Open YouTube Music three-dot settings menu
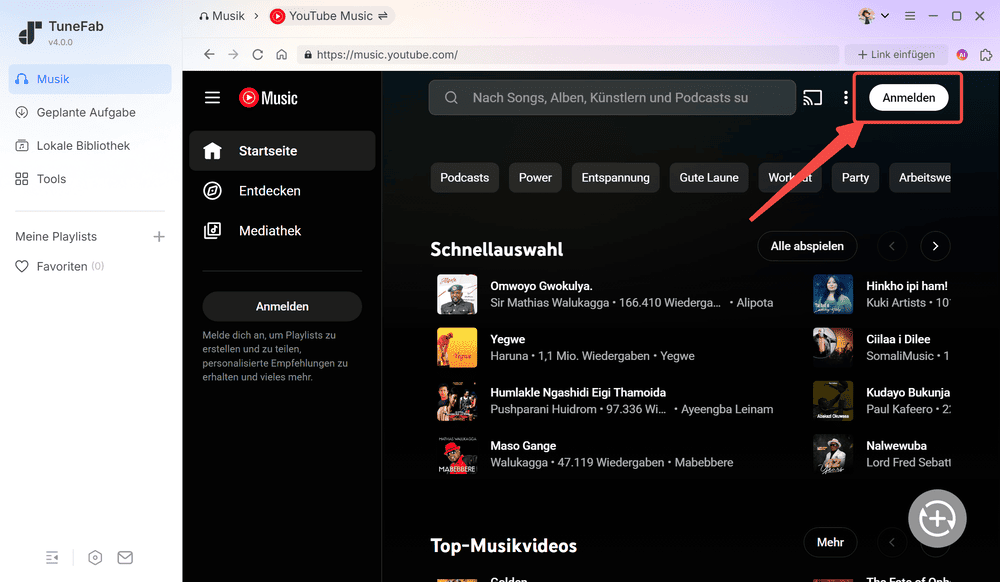Screen dimensions: 1000x582 point(846,98)
